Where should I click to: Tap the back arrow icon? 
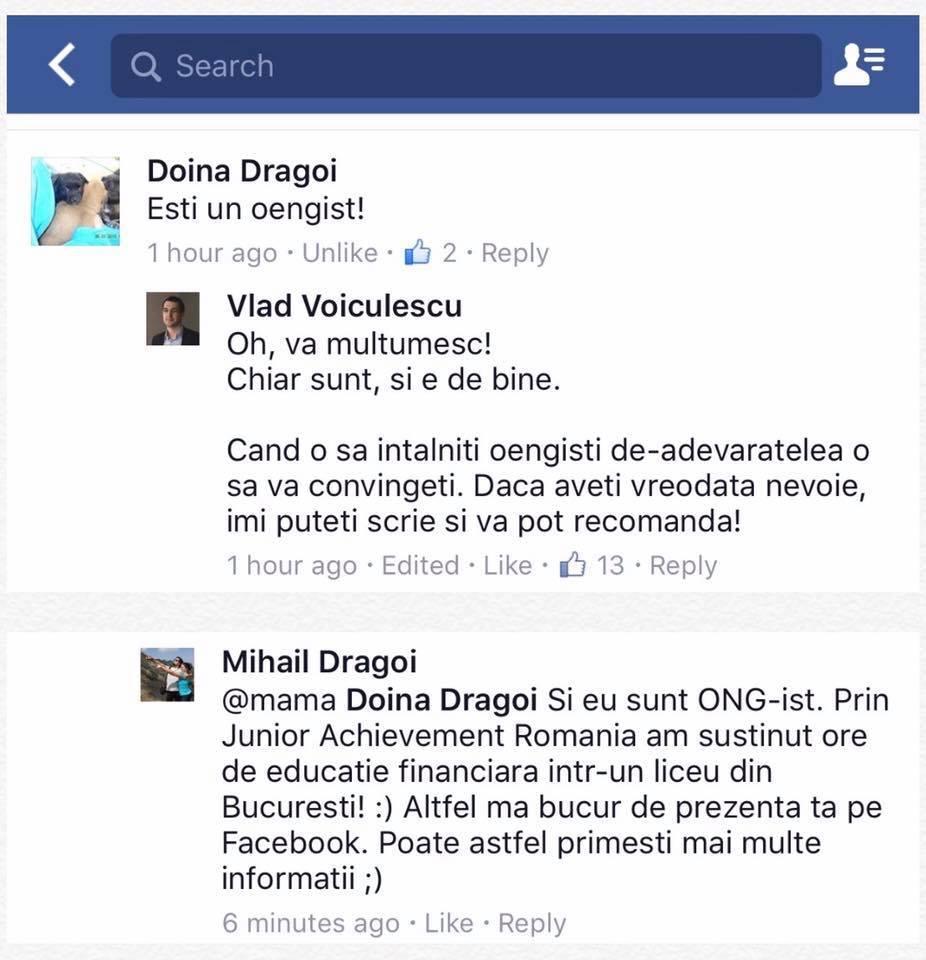pyautogui.click(x=62, y=64)
